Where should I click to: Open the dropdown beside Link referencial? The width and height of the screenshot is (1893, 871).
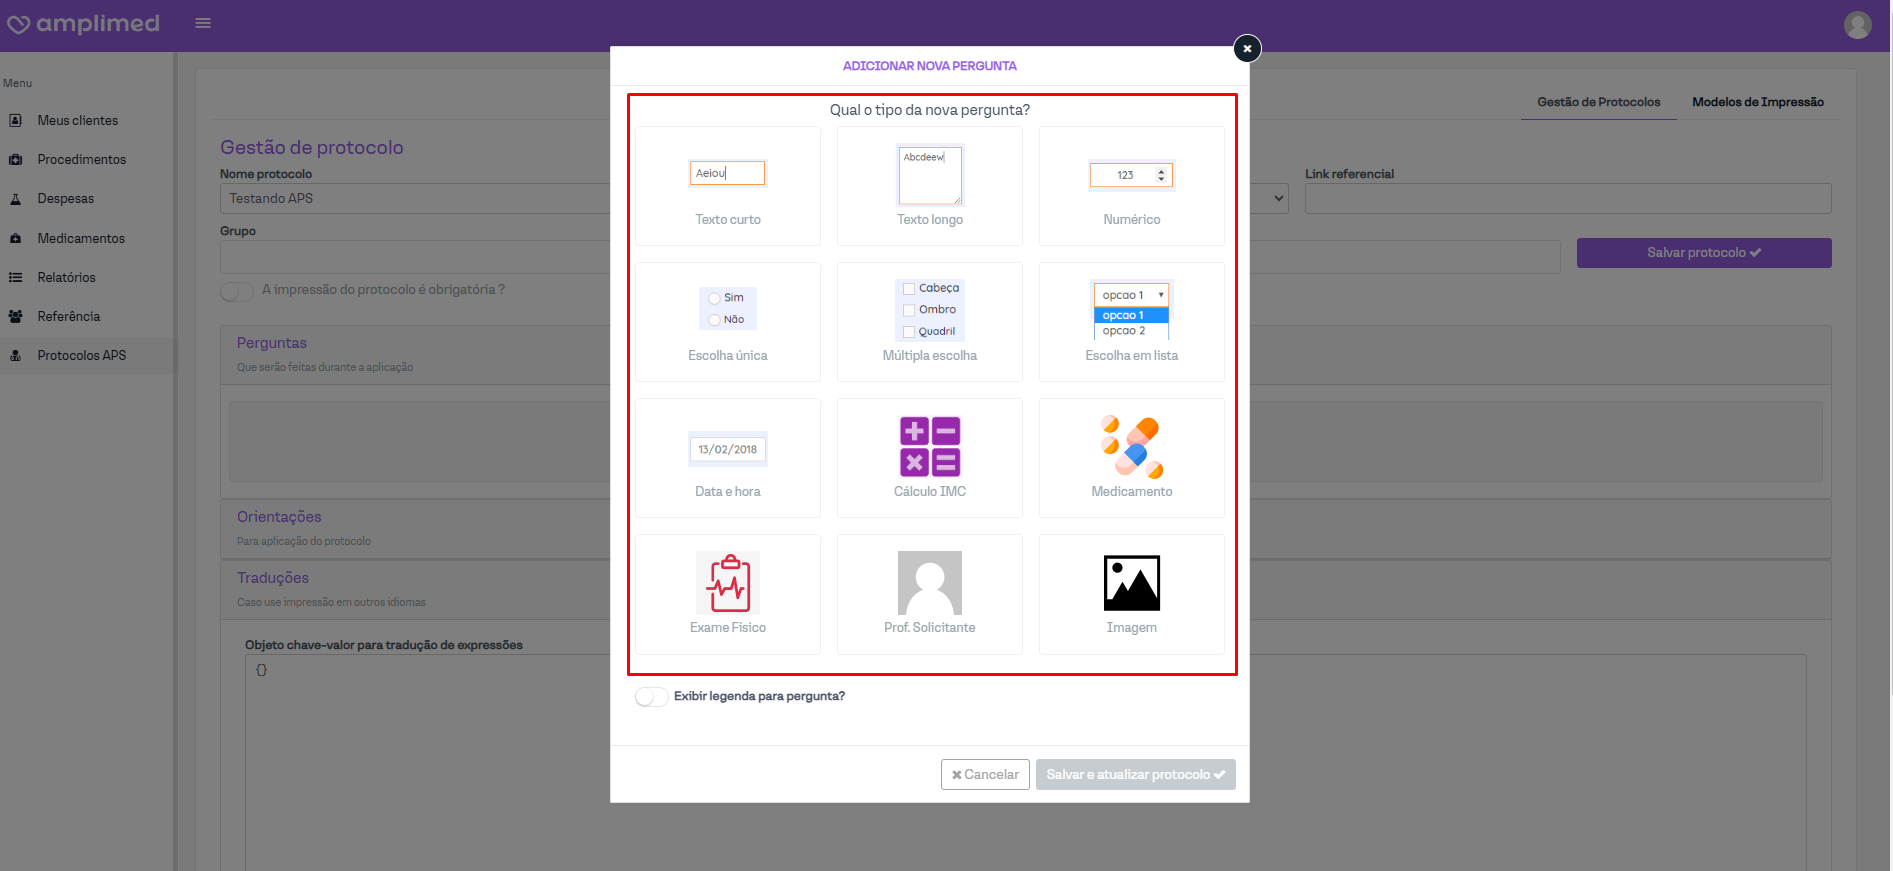point(1276,199)
